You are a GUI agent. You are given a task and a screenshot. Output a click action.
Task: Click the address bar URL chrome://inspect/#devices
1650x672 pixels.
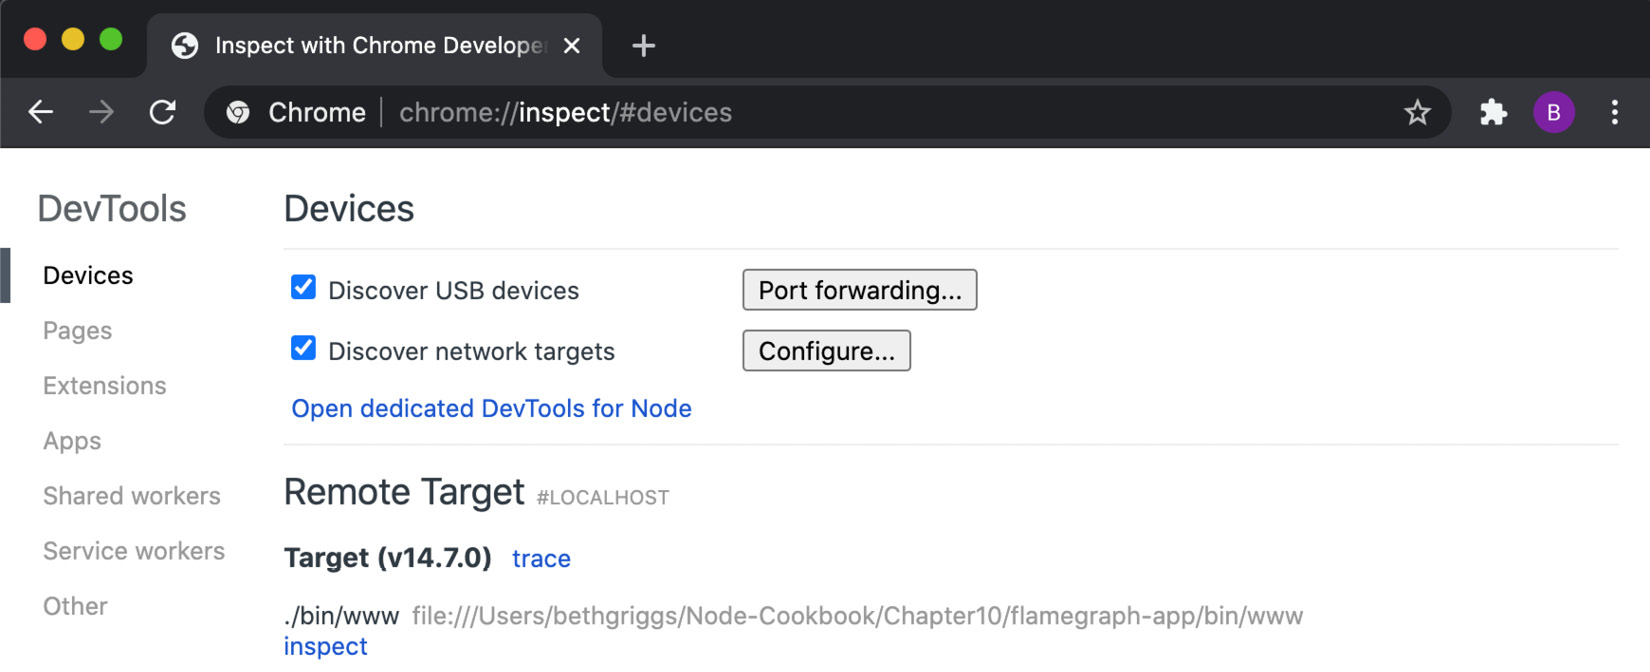click(566, 112)
